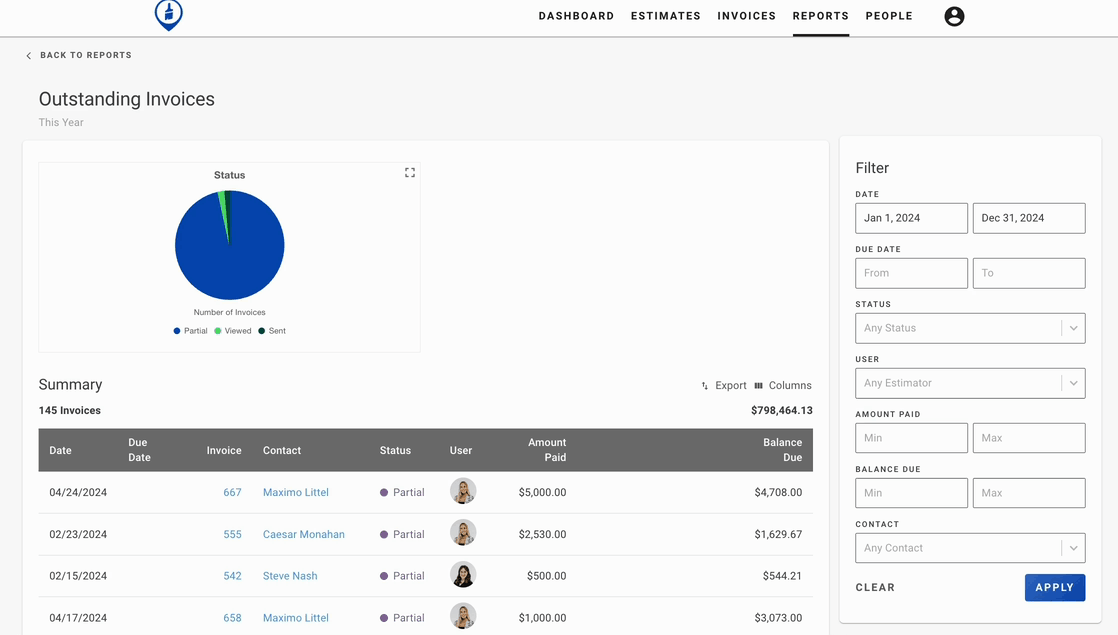
Task: Click the 145 Invoices count text
Action: [70, 411]
